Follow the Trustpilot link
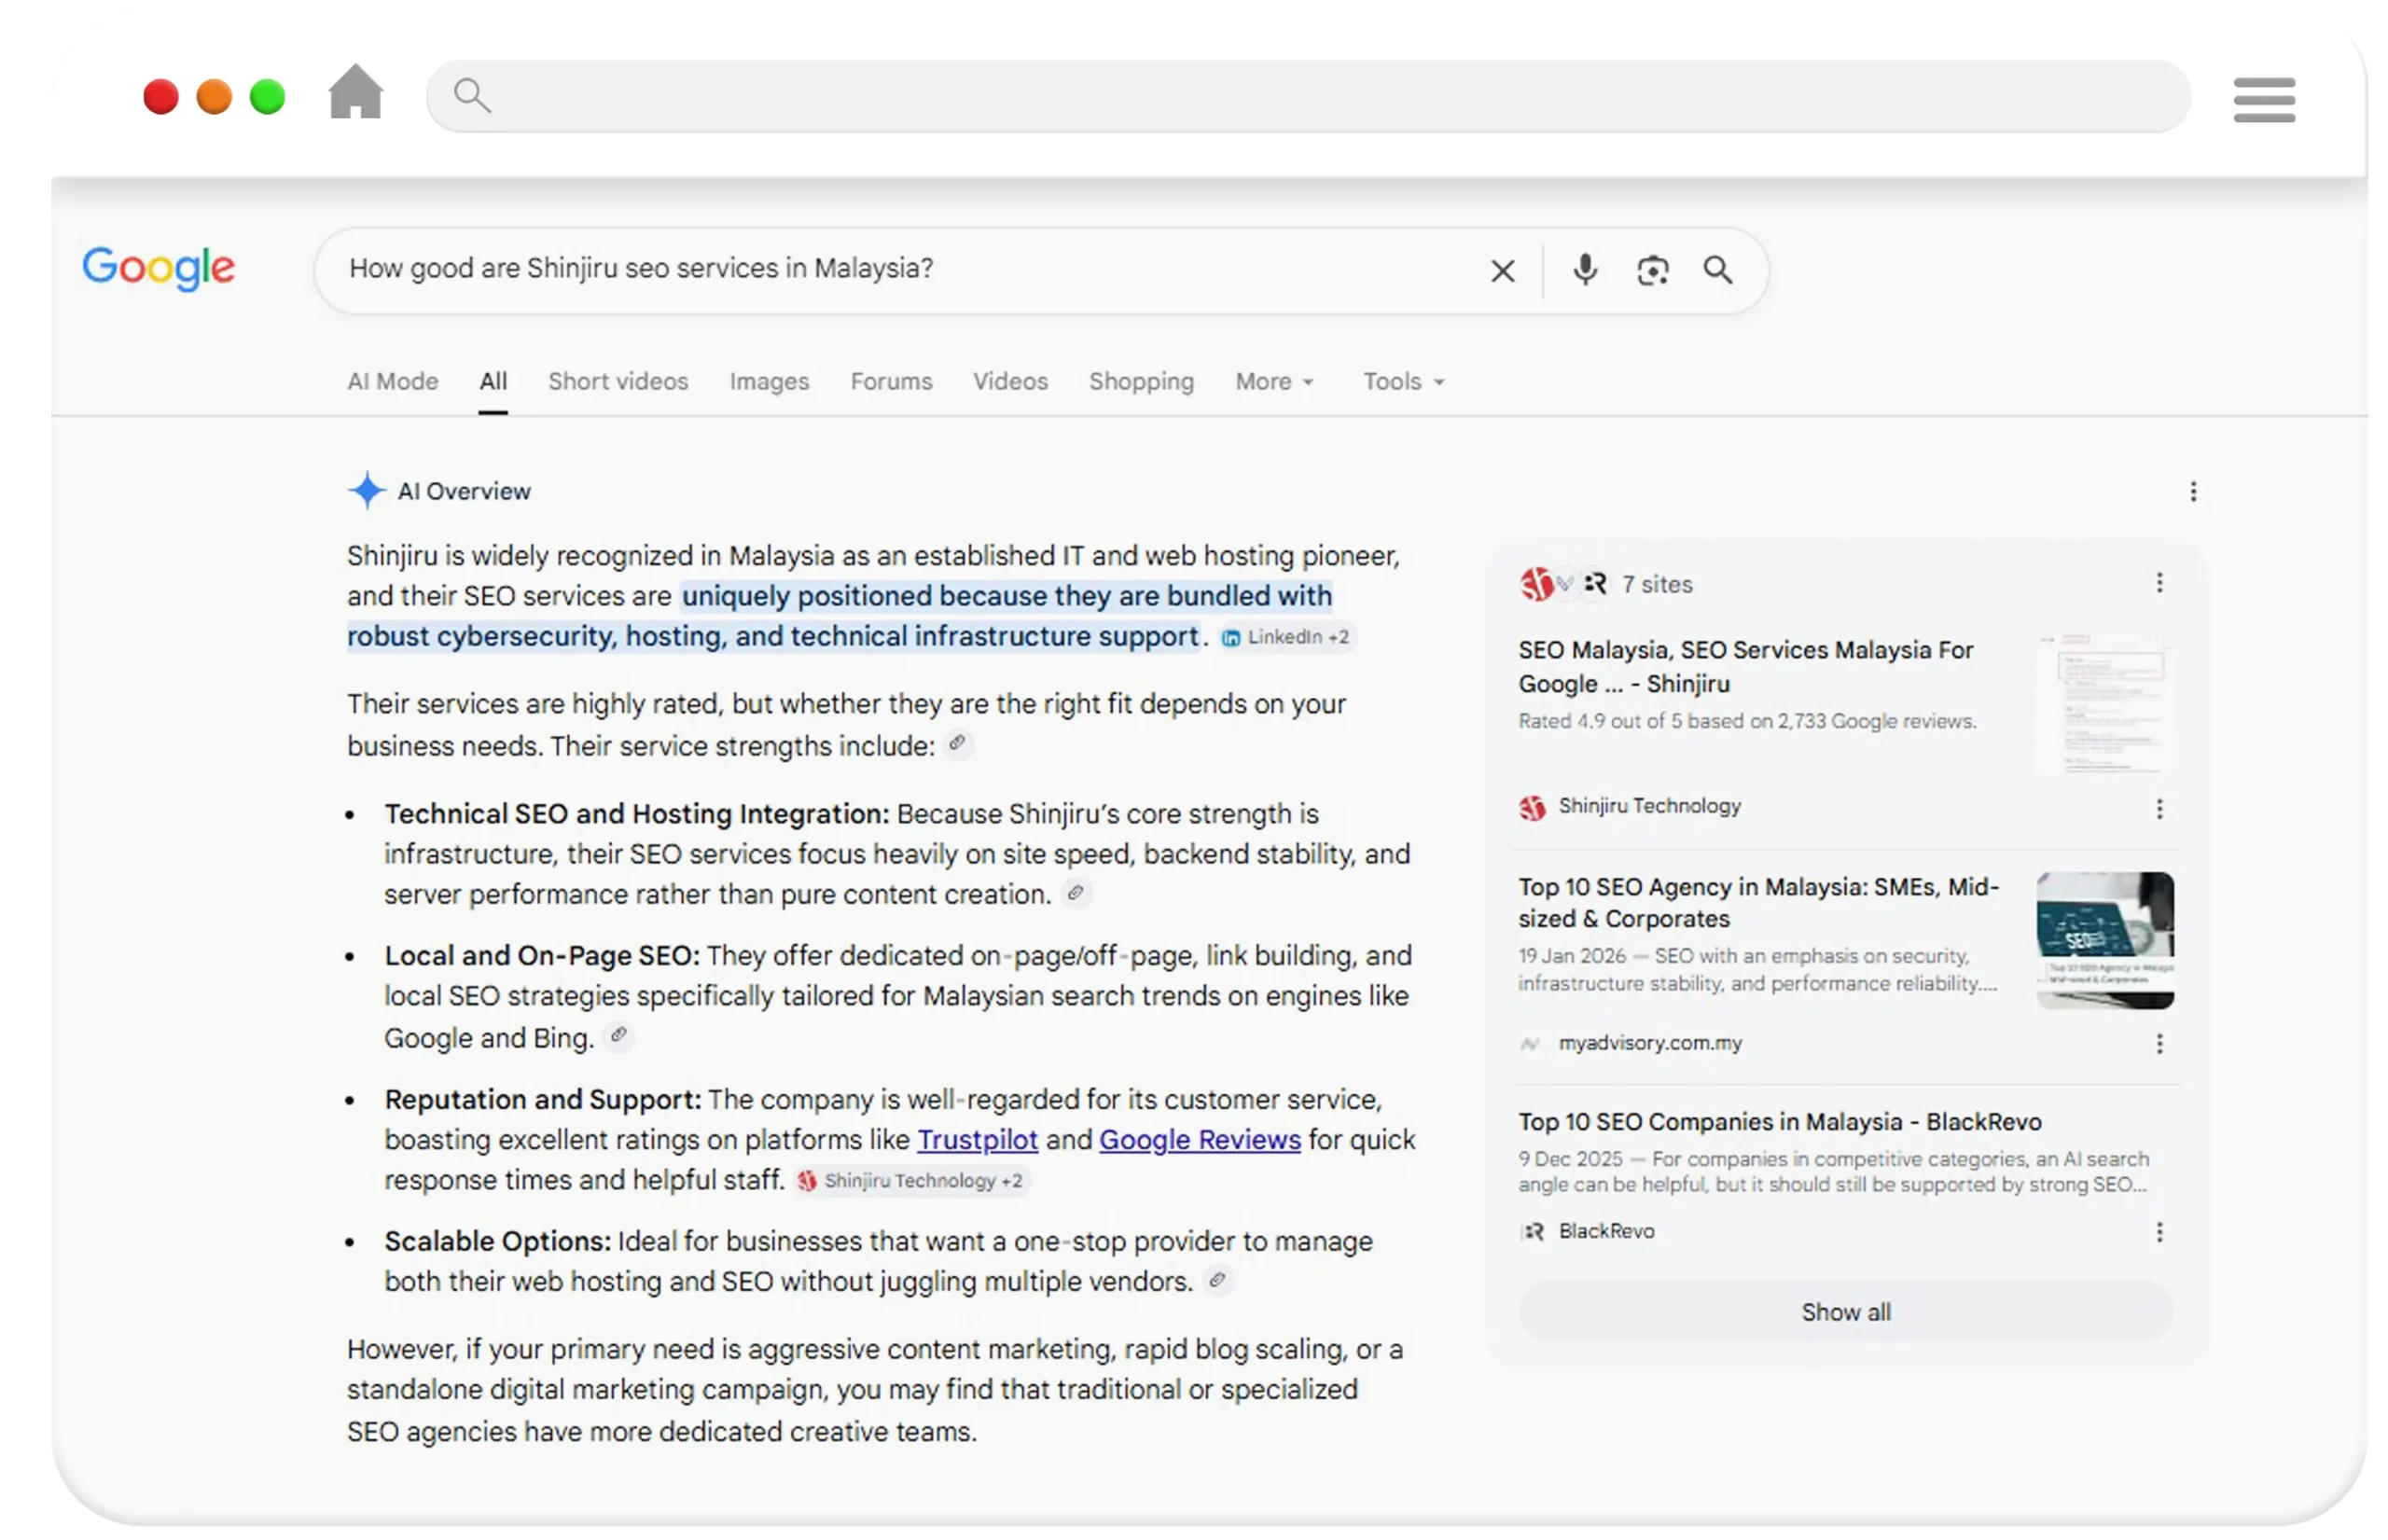2388x1540 pixels. coord(977,1140)
